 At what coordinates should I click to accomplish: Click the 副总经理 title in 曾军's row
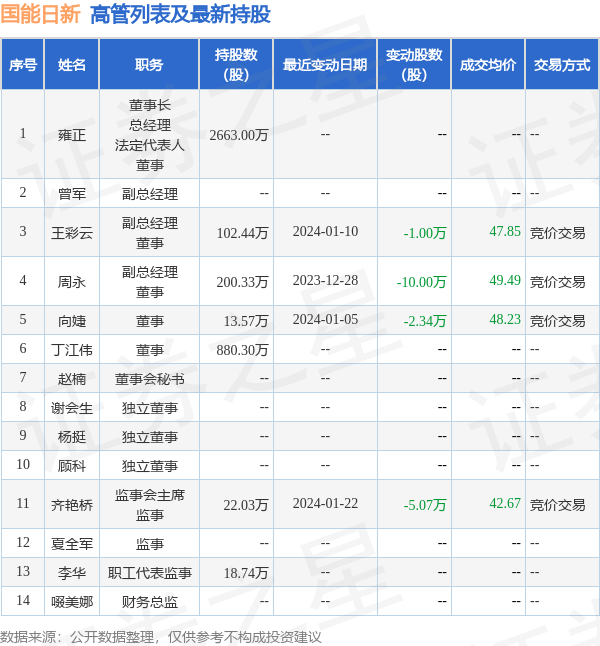(150, 194)
